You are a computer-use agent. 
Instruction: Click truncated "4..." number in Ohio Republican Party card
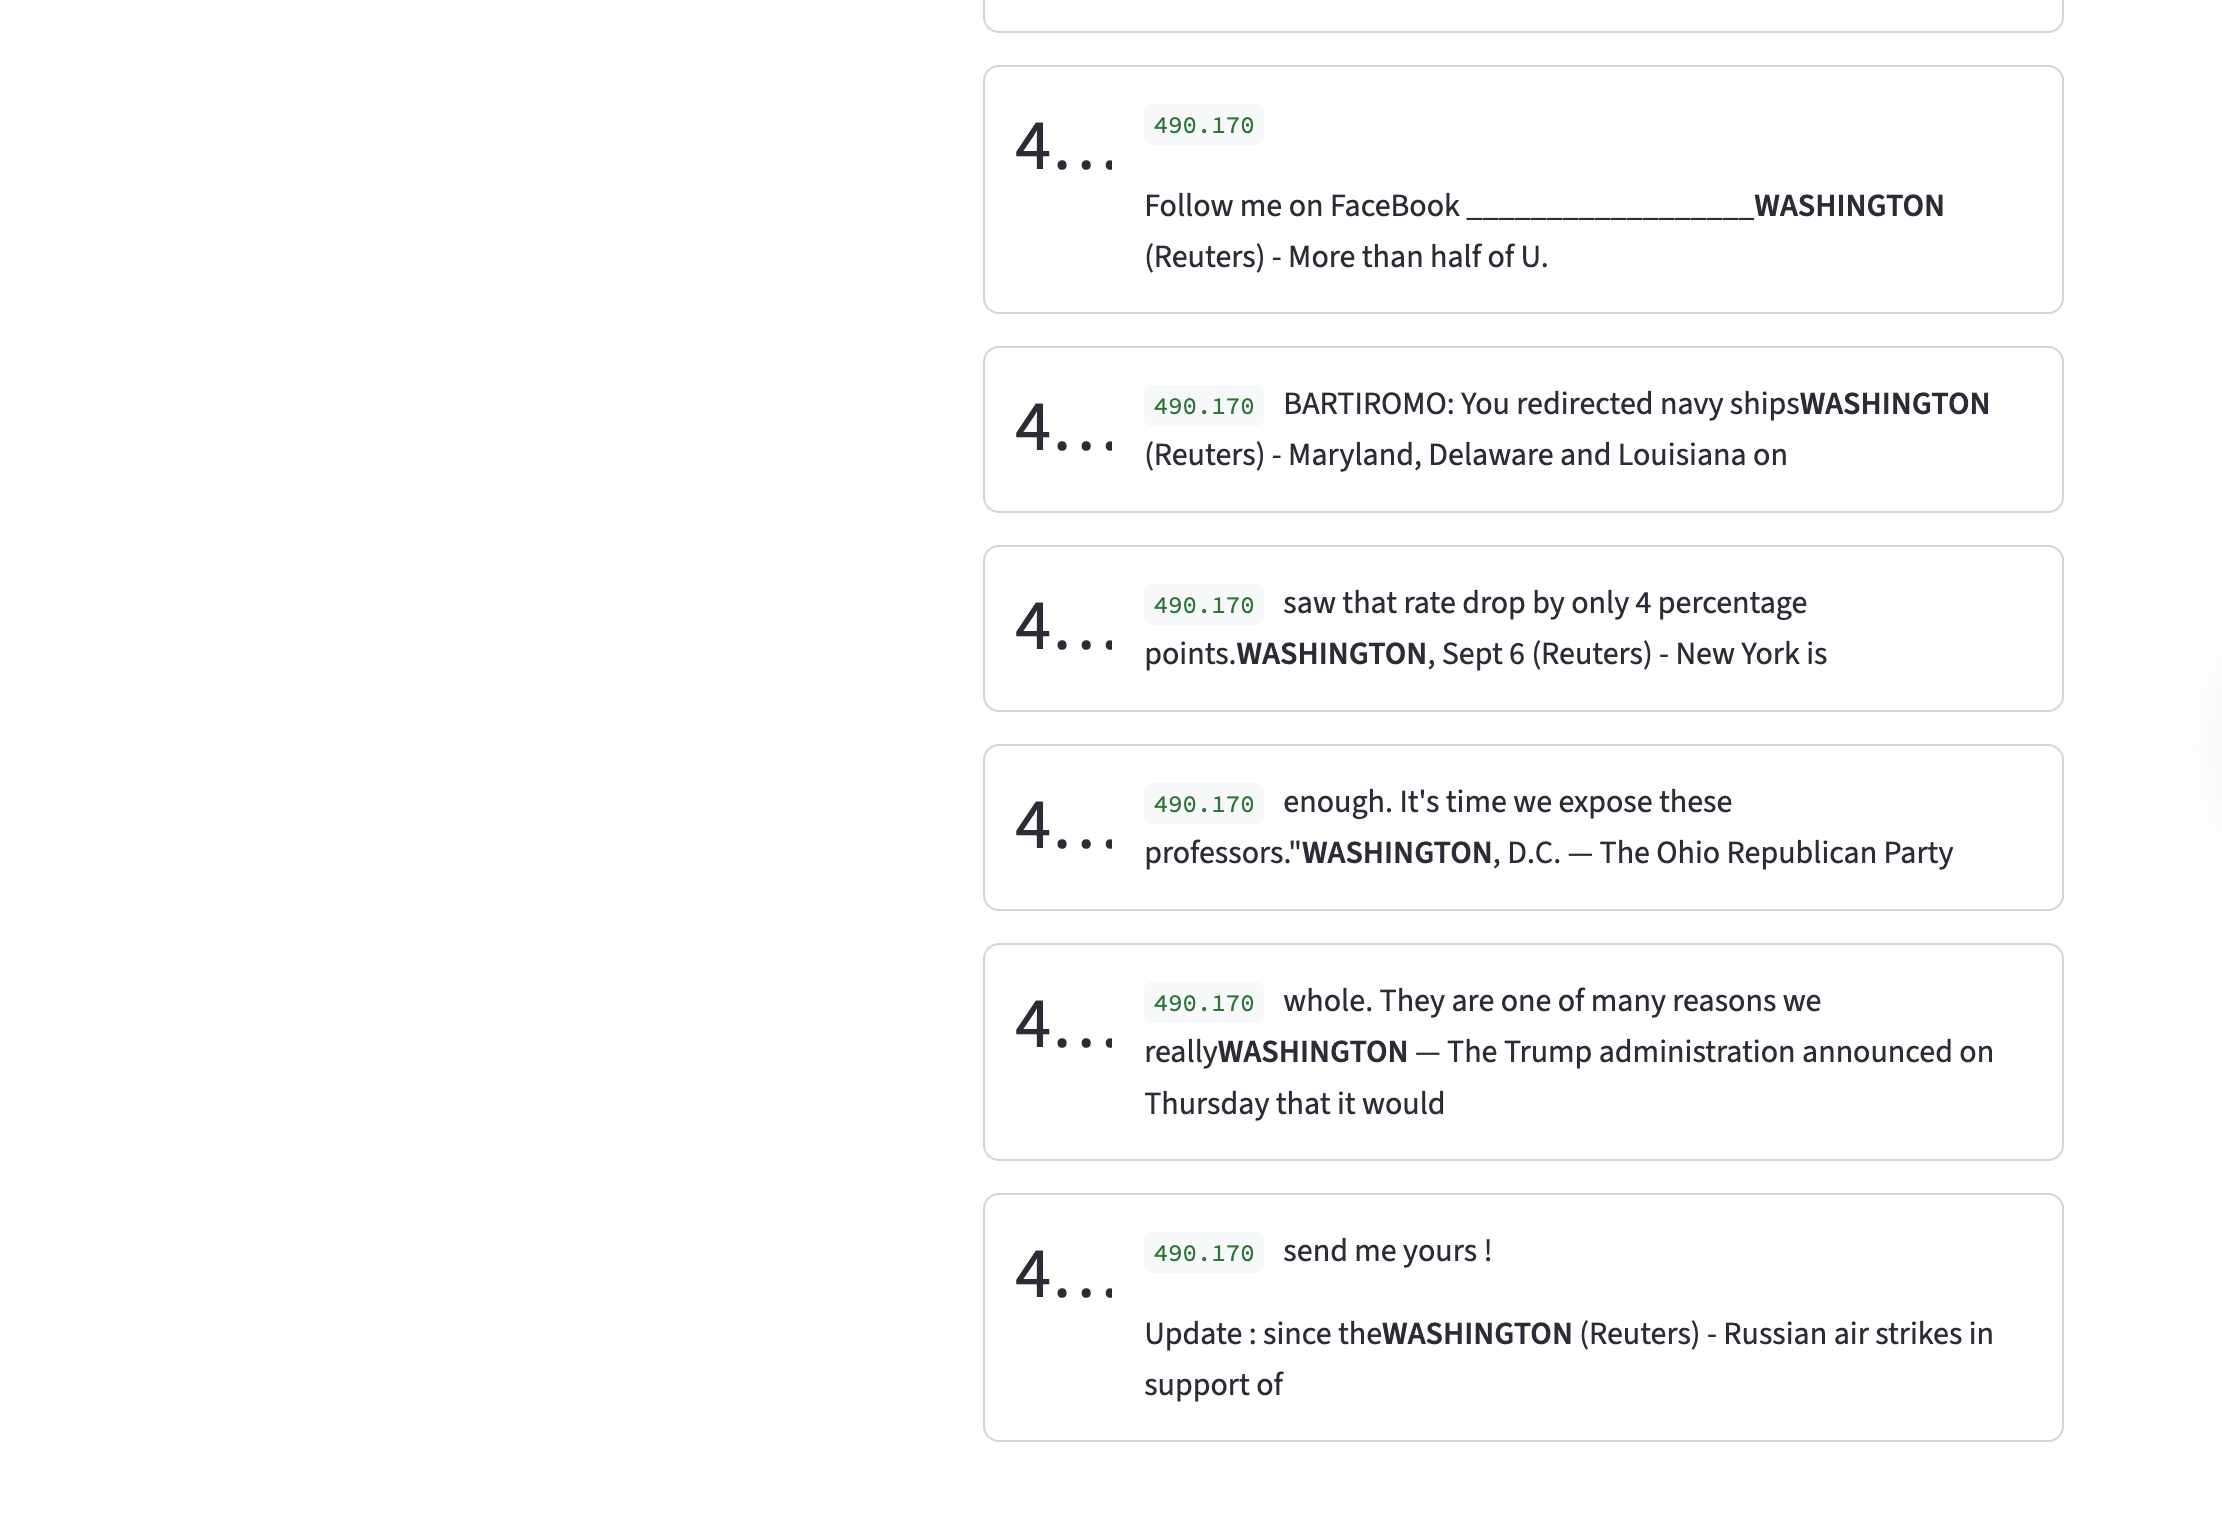coord(1063,827)
